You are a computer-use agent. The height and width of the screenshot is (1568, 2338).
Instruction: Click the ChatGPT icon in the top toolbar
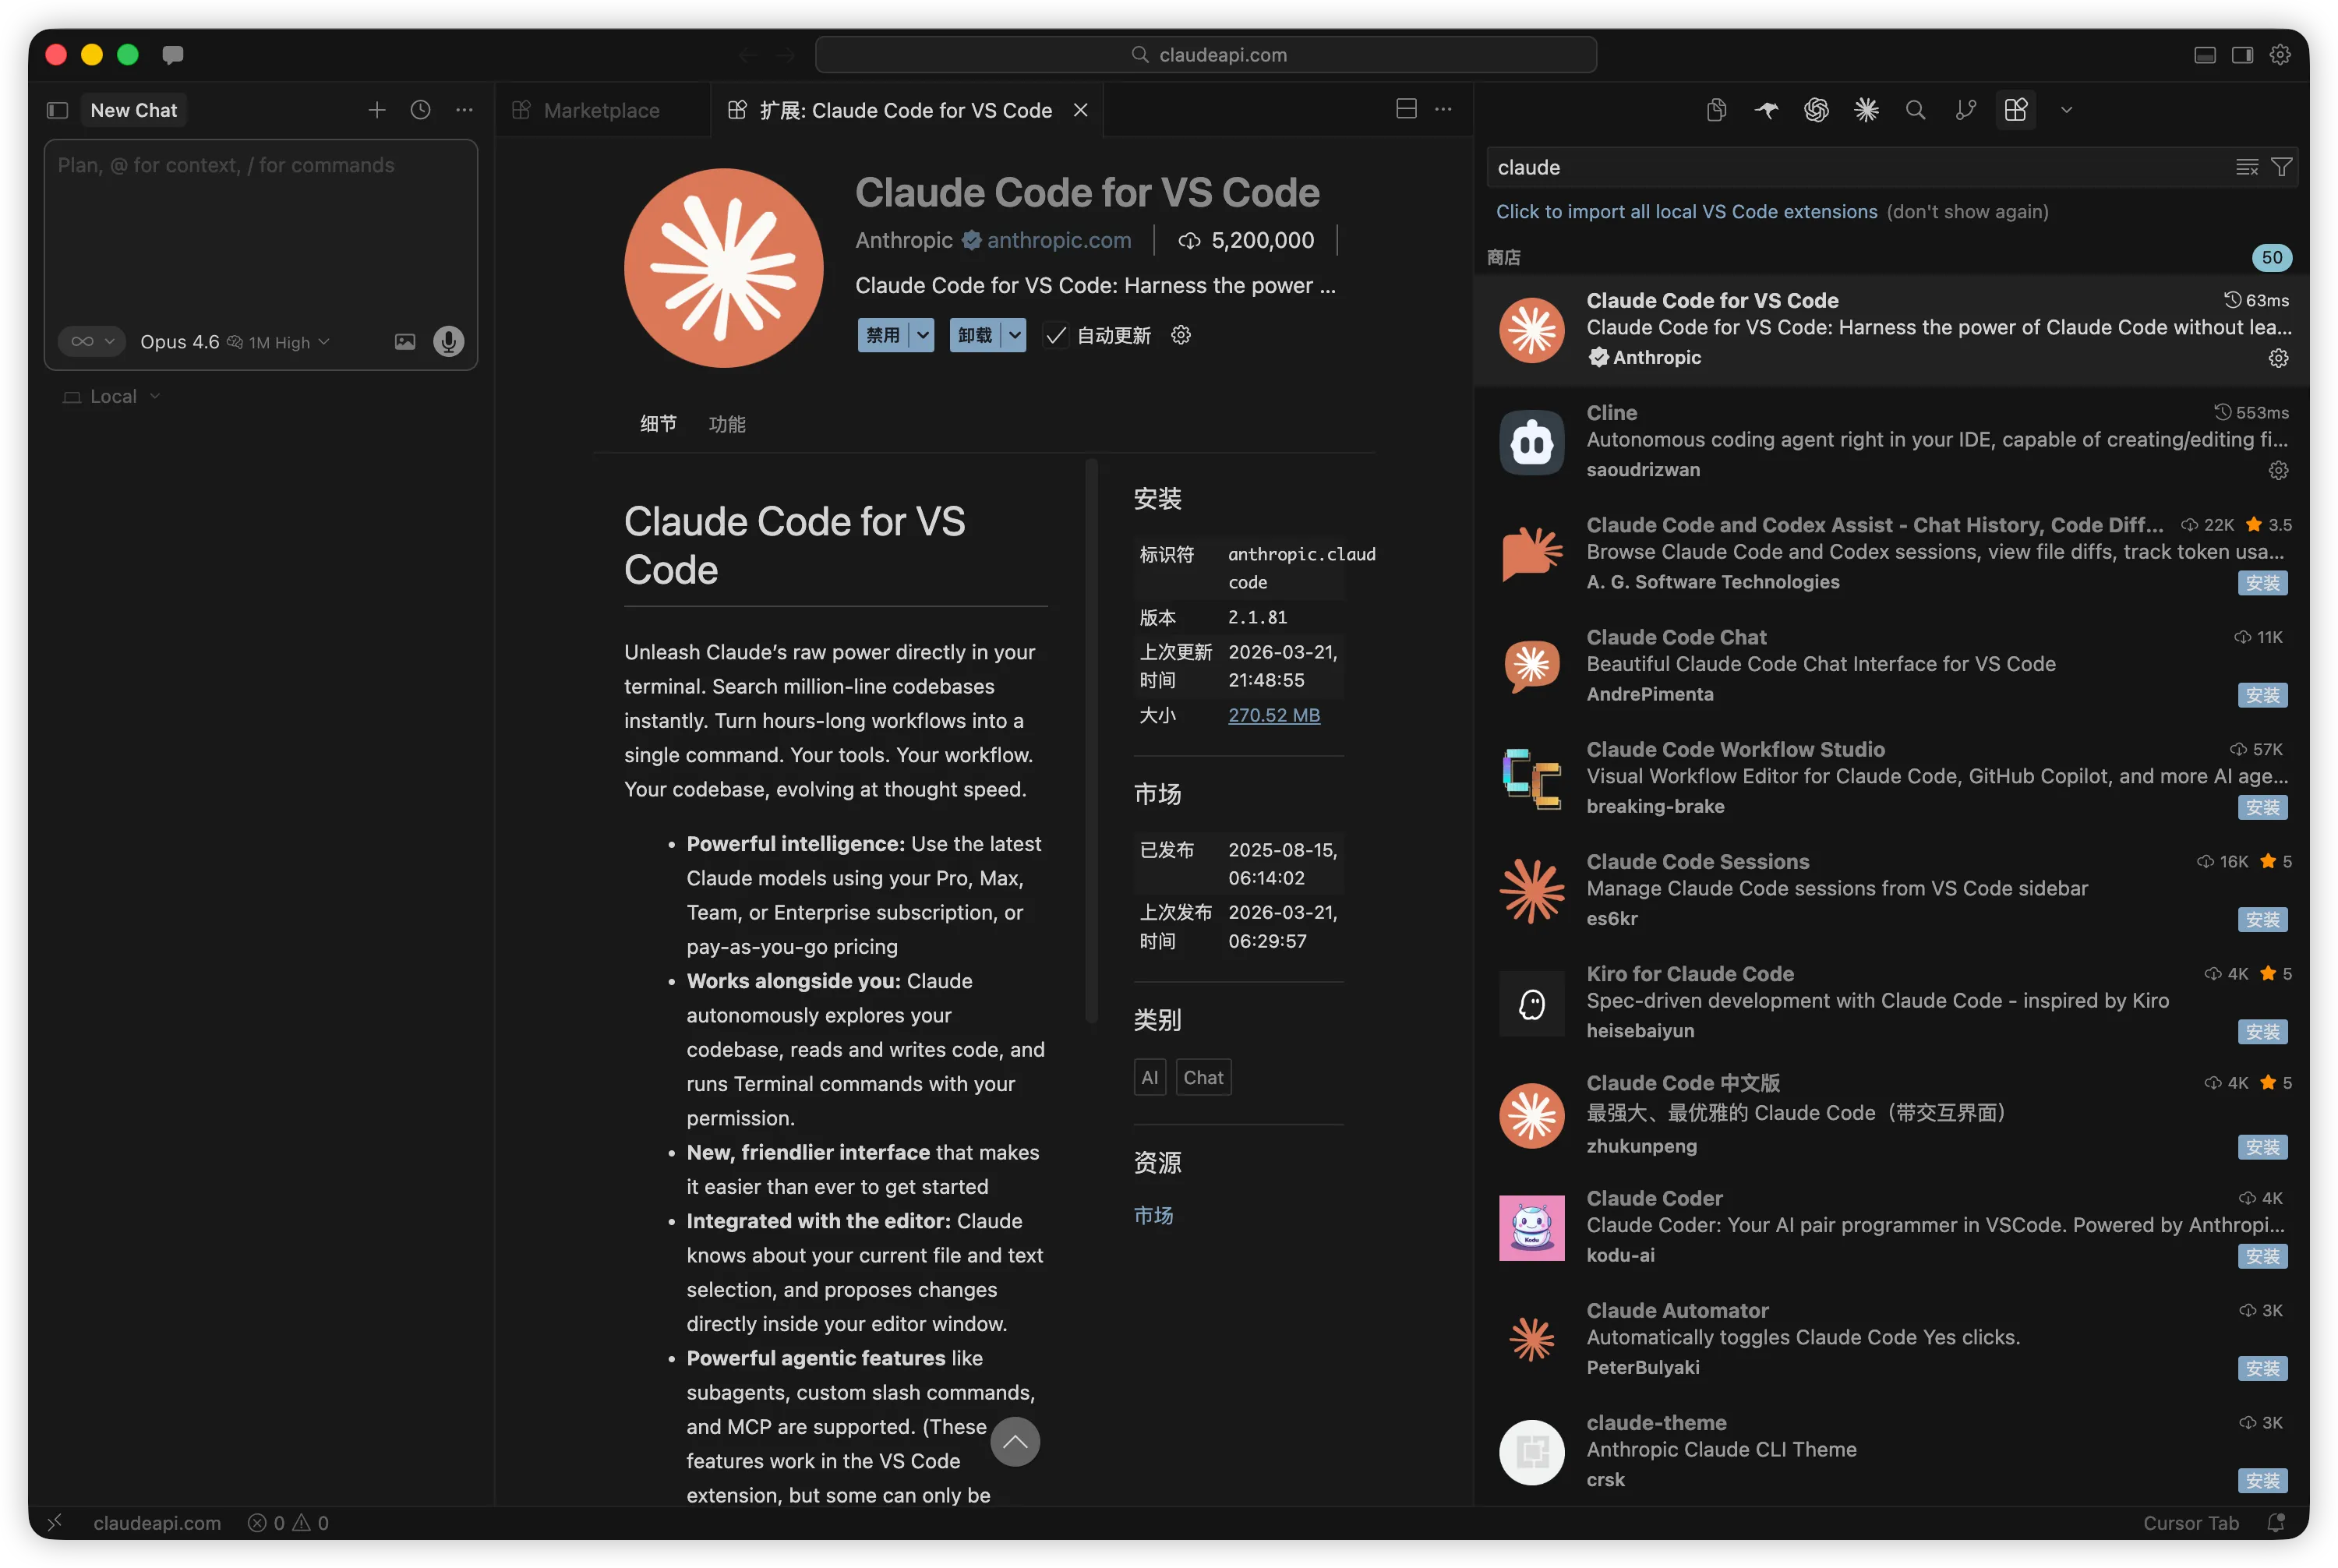pos(1817,110)
